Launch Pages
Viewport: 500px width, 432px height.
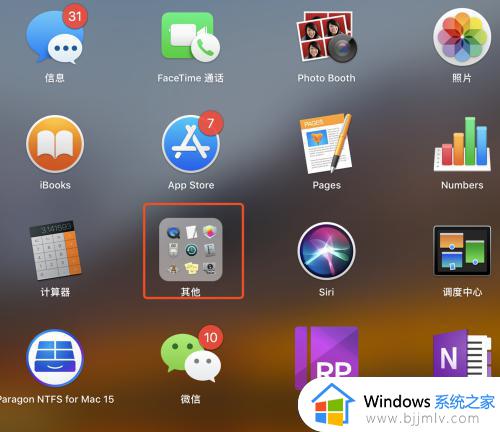tap(326, 144)
